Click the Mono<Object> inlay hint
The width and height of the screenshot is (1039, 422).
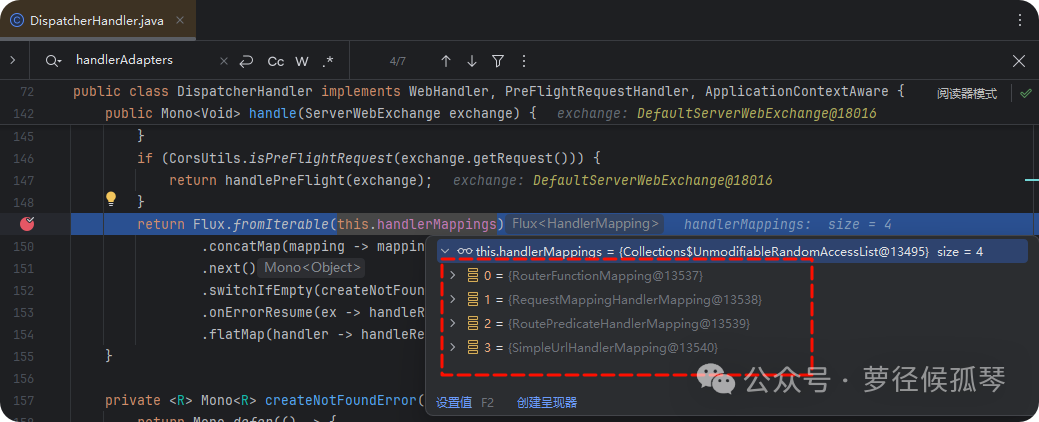pos(312,268)
